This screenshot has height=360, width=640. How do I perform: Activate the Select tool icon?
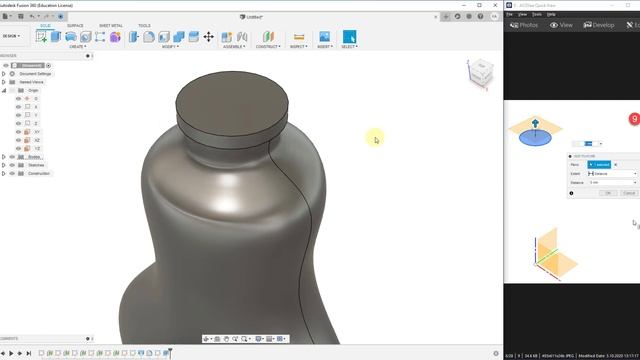[349, 37]
